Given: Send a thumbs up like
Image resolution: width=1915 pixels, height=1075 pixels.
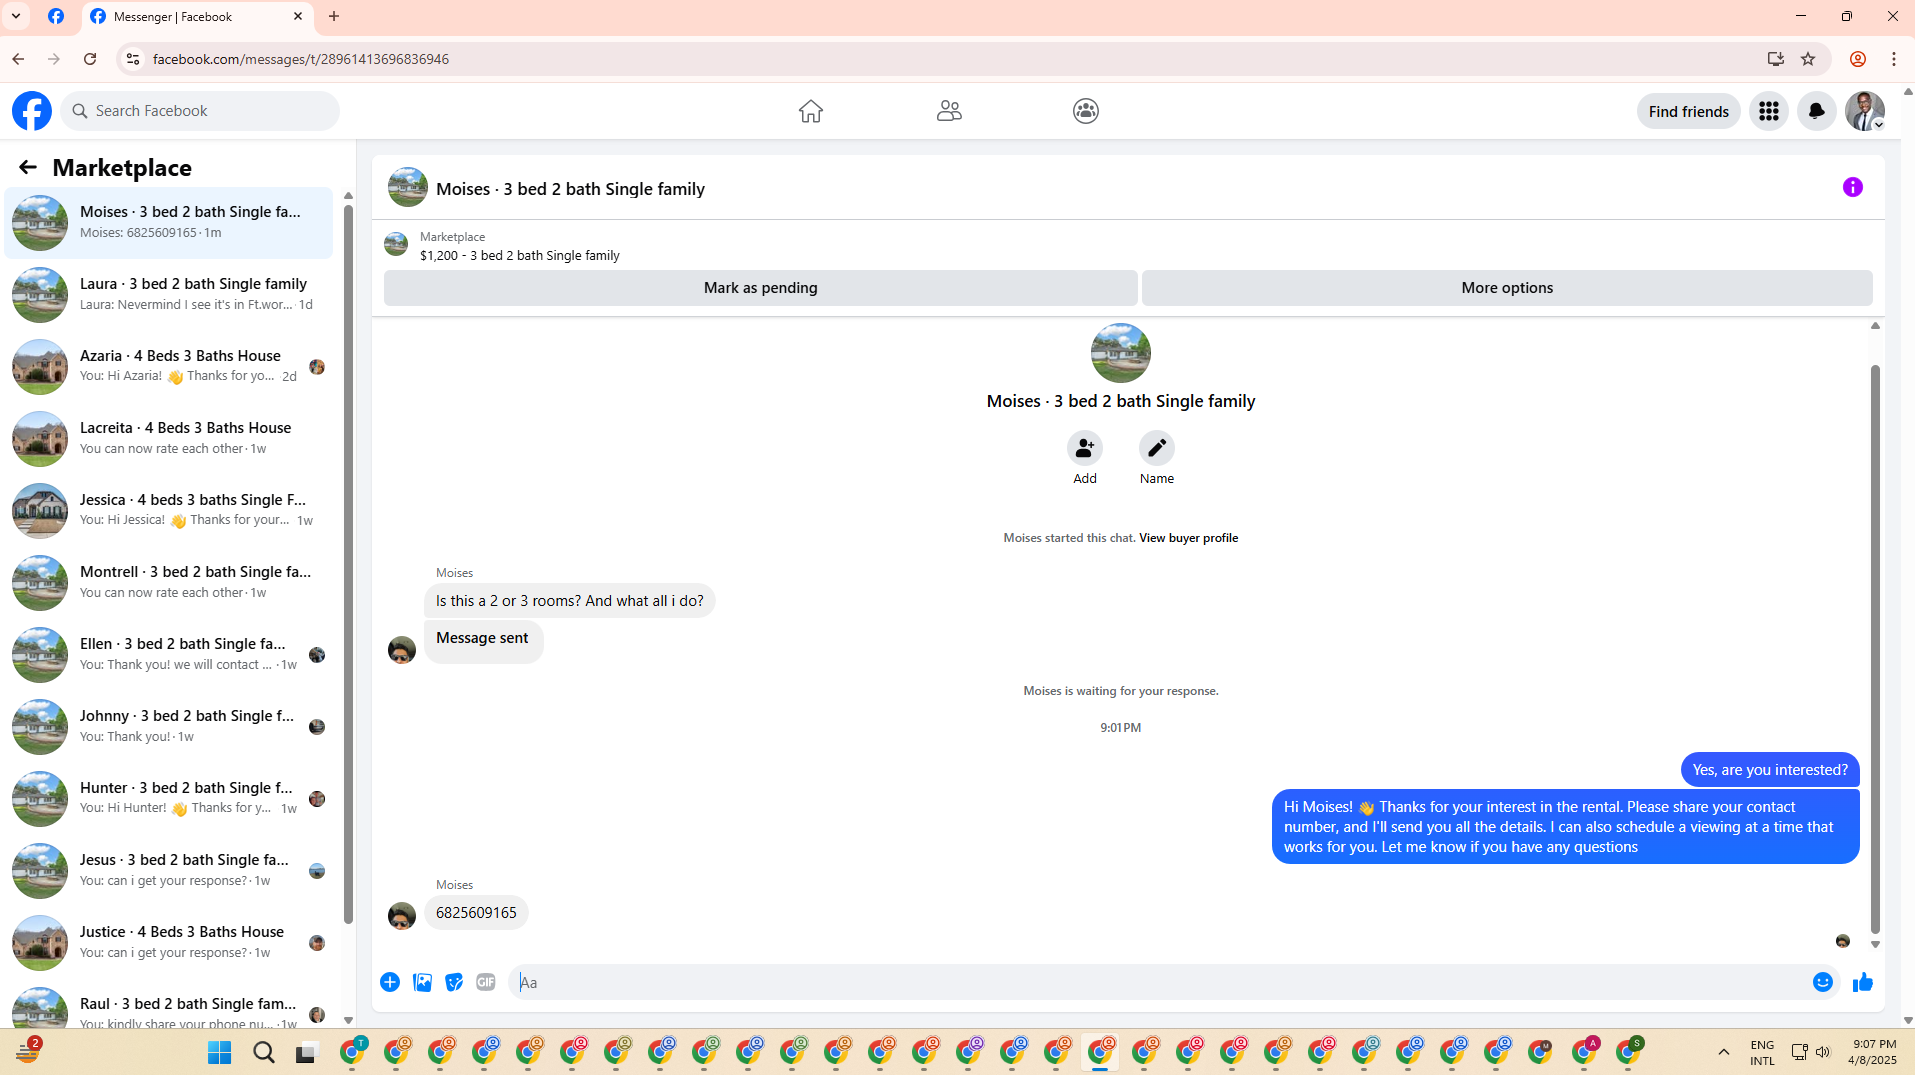Looking at the screenshot, I should tap(1862, 982).
